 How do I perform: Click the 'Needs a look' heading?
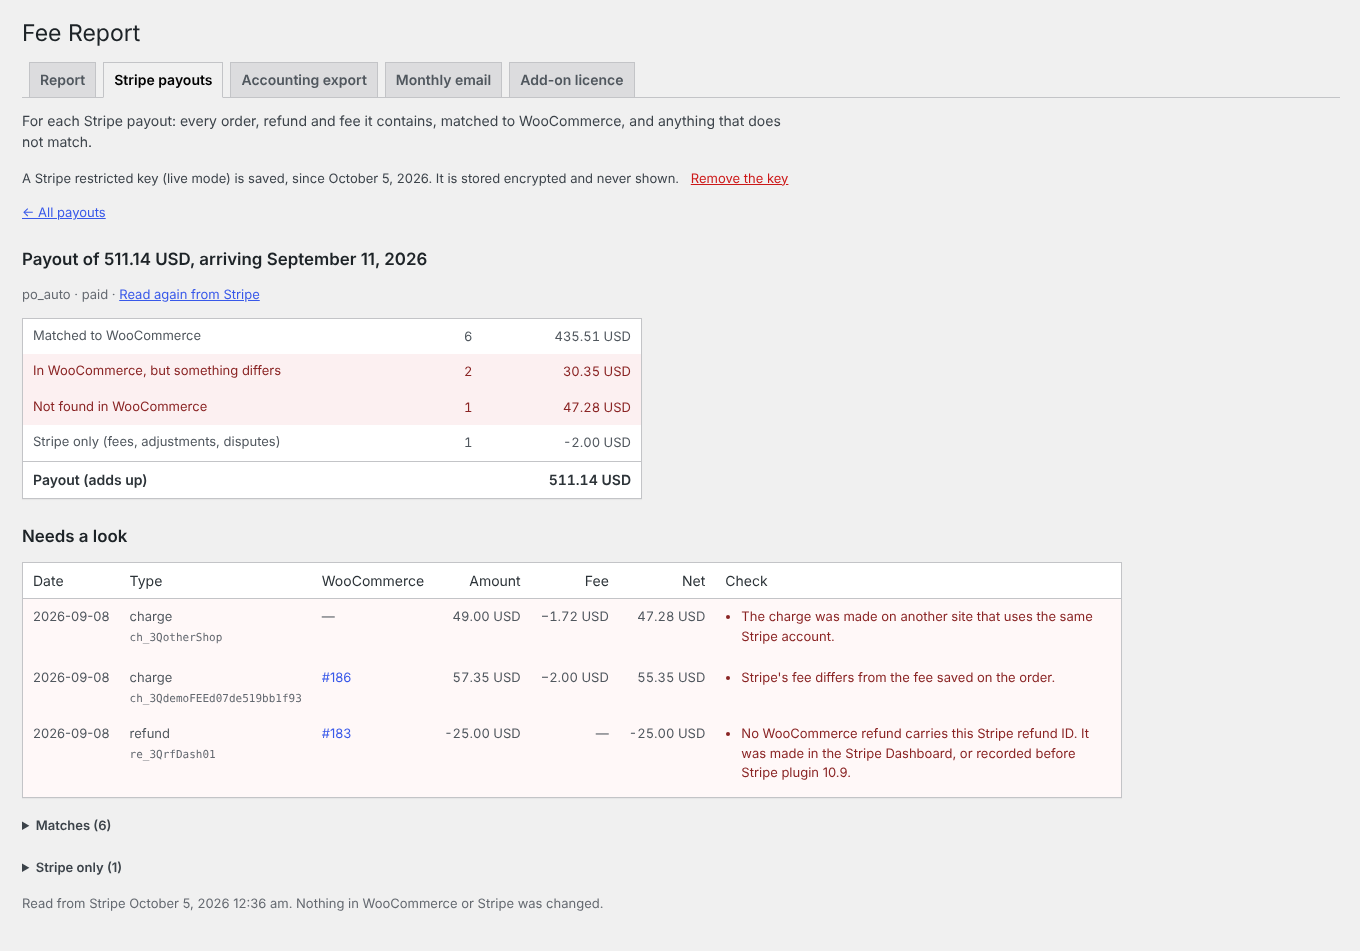75,537
